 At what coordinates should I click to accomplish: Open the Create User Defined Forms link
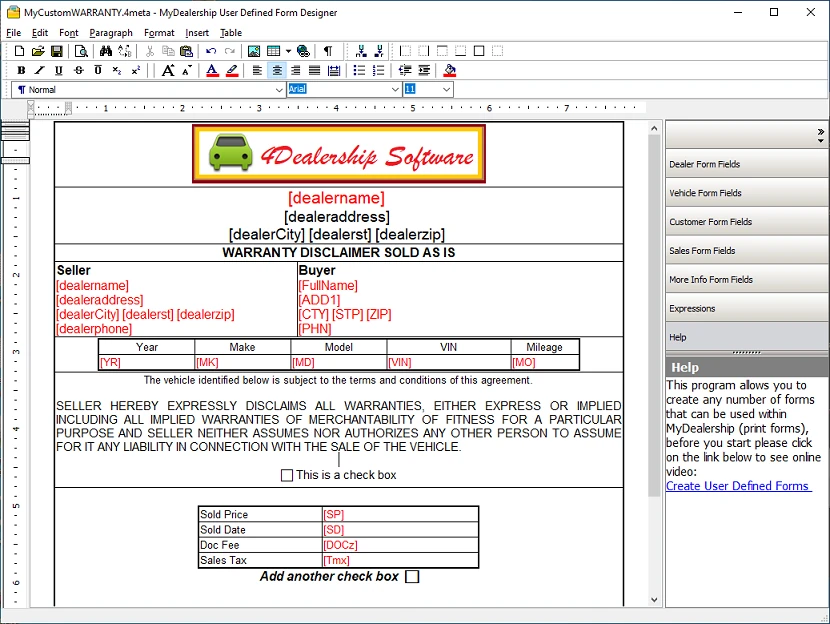pos(738,486)
